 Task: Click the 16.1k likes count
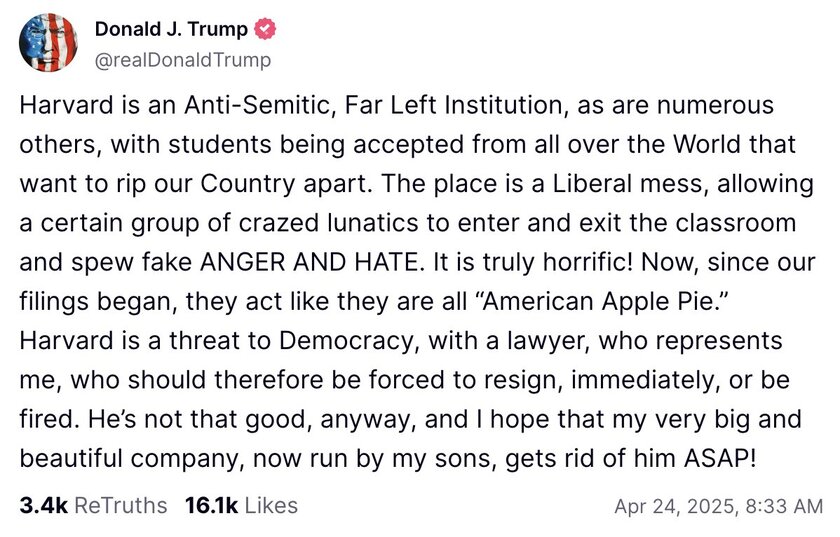click(211, 505)
